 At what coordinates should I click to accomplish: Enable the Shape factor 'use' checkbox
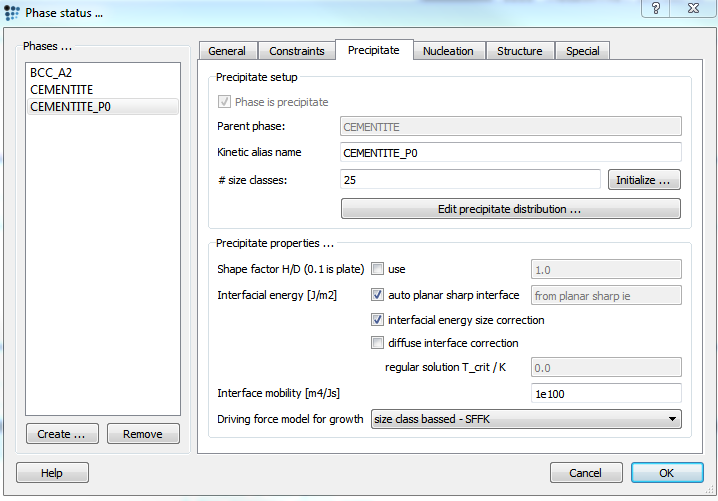378,269
